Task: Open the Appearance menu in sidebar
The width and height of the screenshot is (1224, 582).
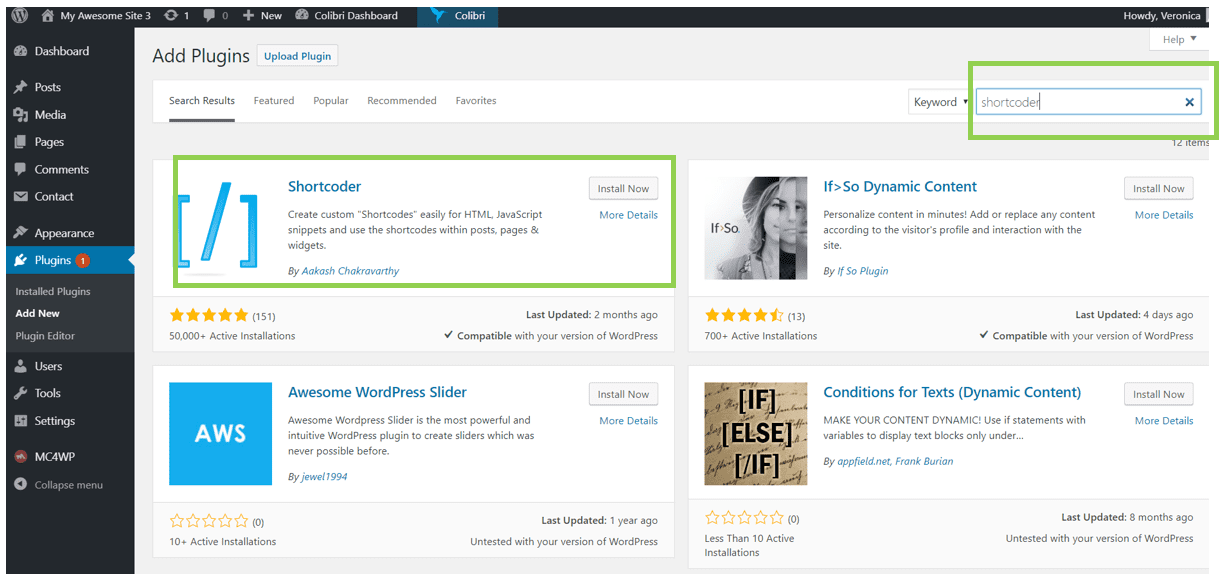Action: (64, 233)
